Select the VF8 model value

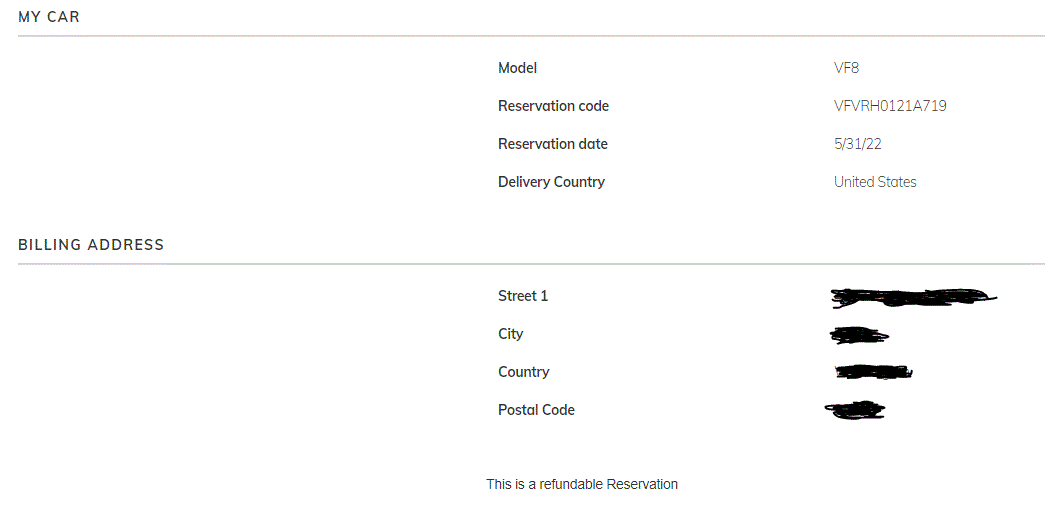tap(846, 68)
